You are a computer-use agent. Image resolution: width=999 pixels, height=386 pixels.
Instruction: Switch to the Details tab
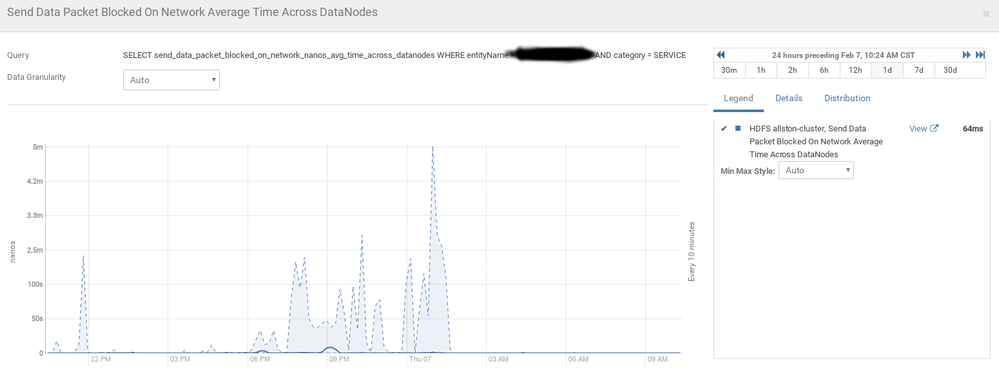point(789,98)
